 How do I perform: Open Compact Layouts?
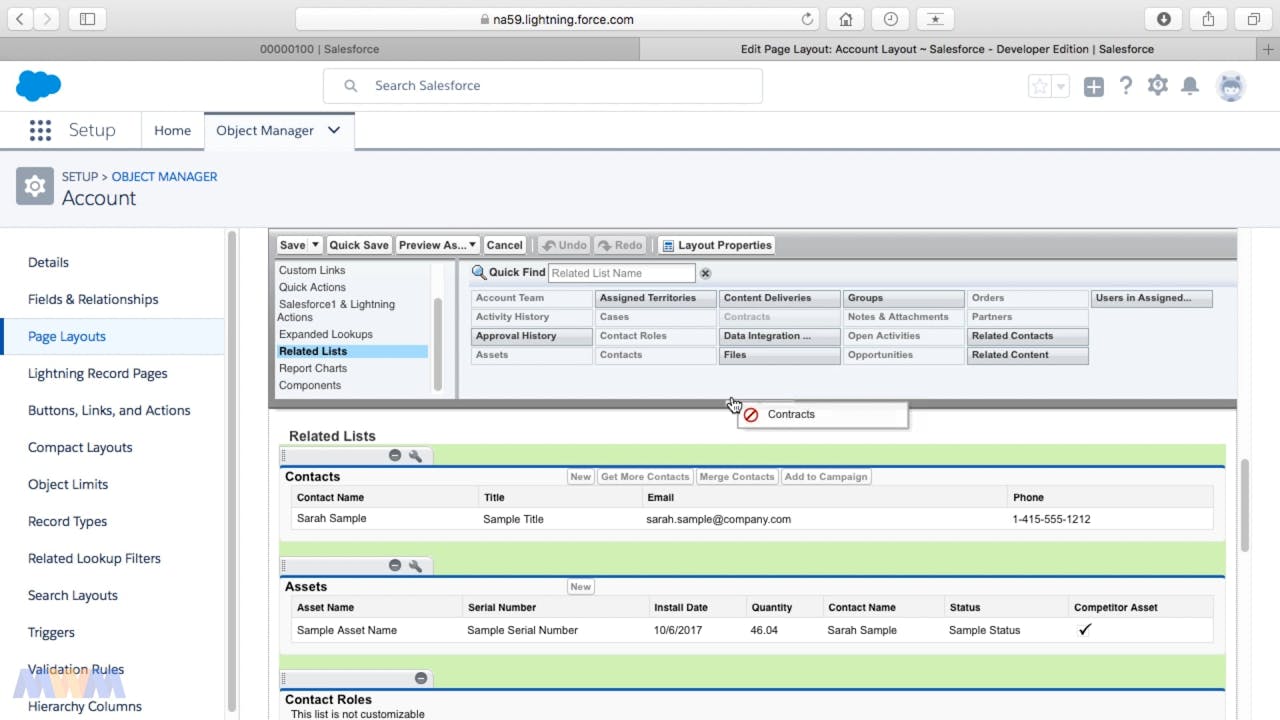80,447
